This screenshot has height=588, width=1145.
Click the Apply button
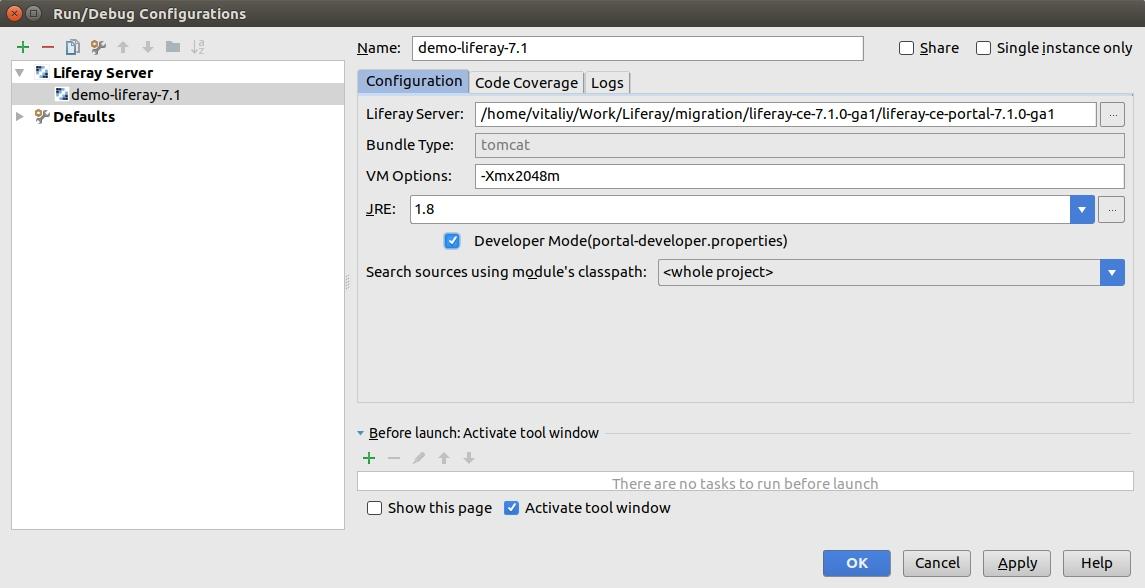coord(1017,563)
